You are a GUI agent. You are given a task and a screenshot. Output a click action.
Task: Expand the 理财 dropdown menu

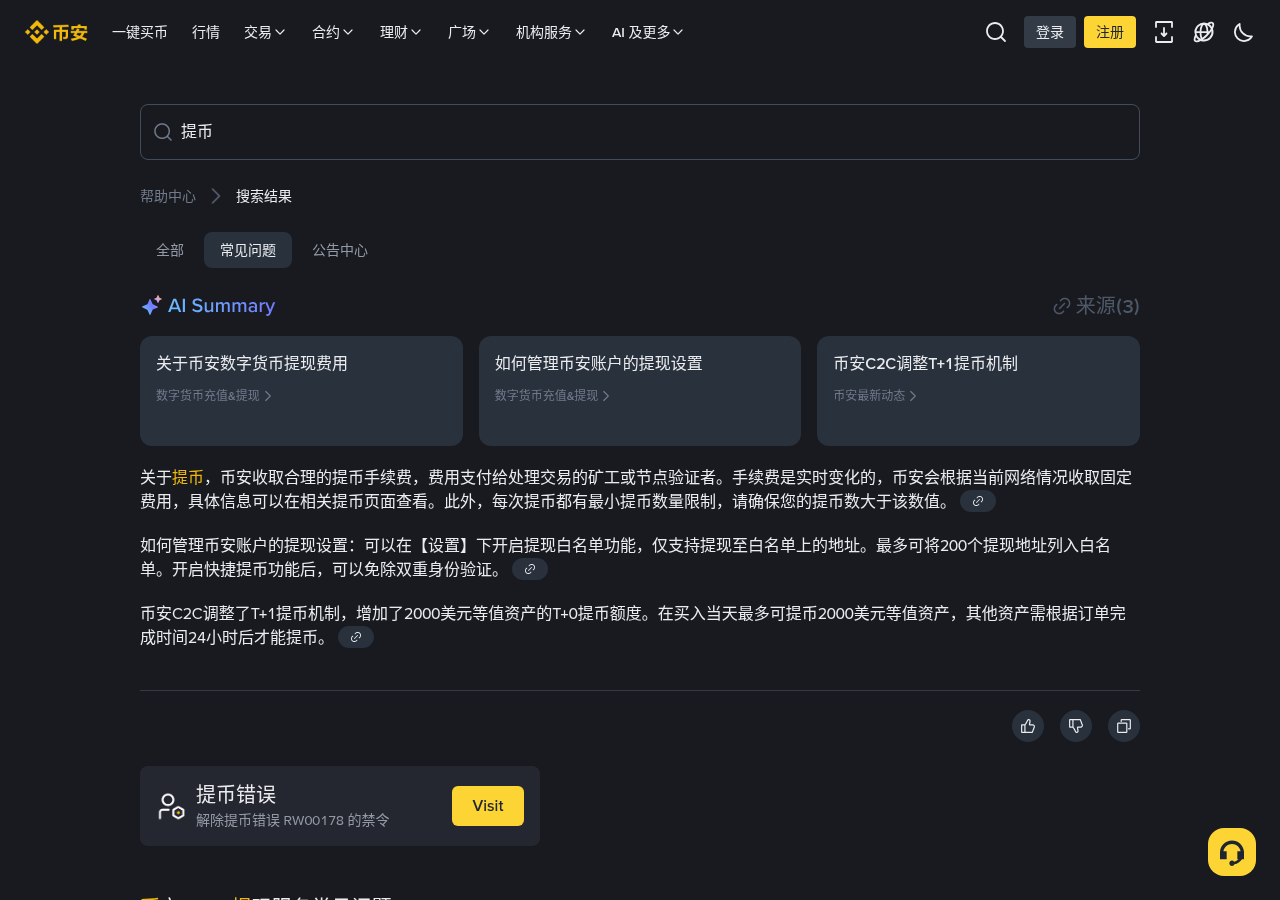(401, 32)
